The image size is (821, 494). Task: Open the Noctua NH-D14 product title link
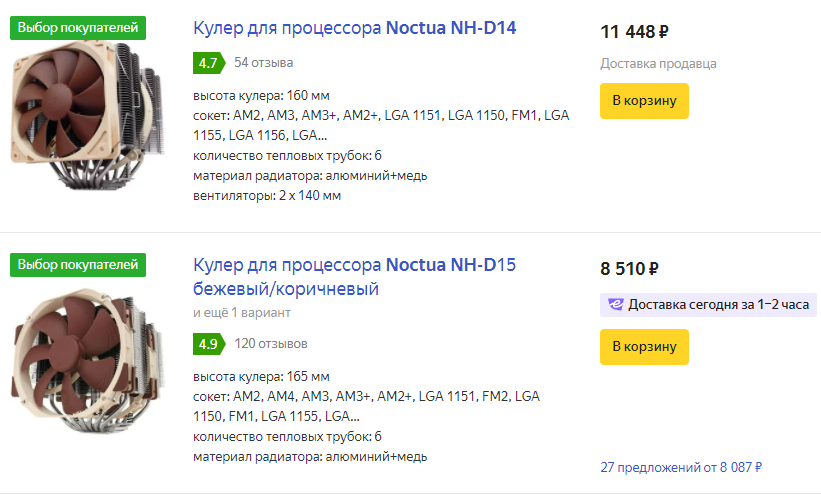[x=354, y=28]
